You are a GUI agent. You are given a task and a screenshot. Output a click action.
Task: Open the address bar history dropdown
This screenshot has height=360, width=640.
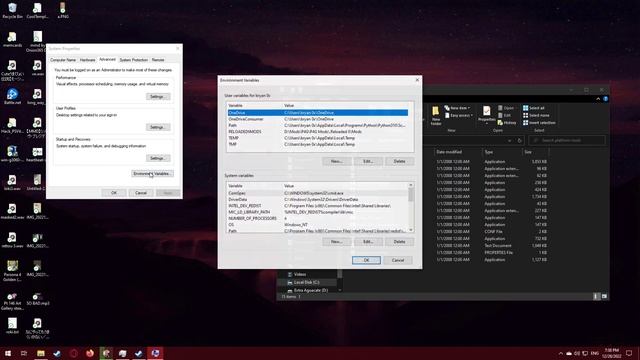(x=510, y=140)
